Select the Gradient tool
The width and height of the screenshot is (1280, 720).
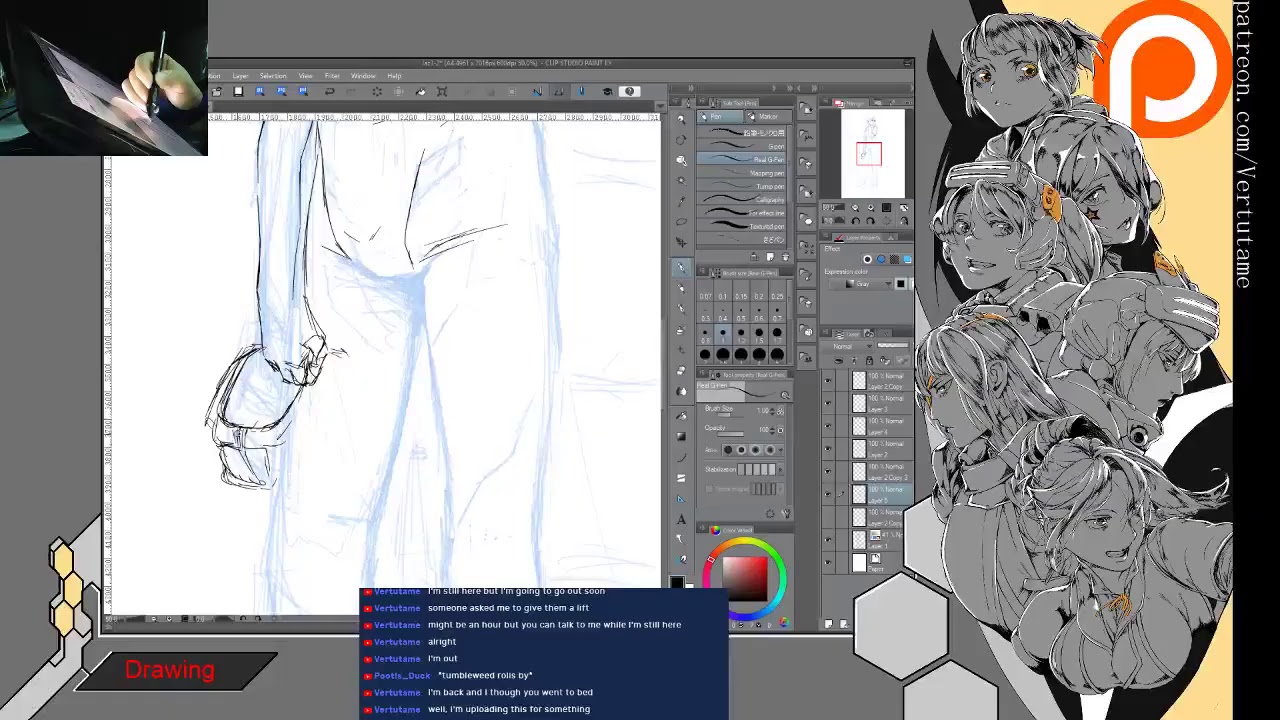[x=682, y=436]
